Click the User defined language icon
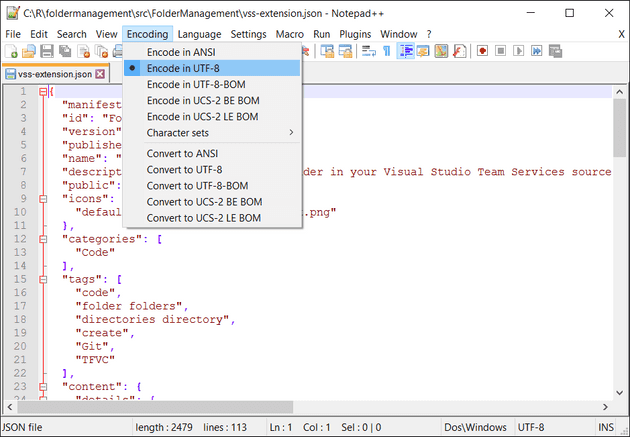 (423, 51)
